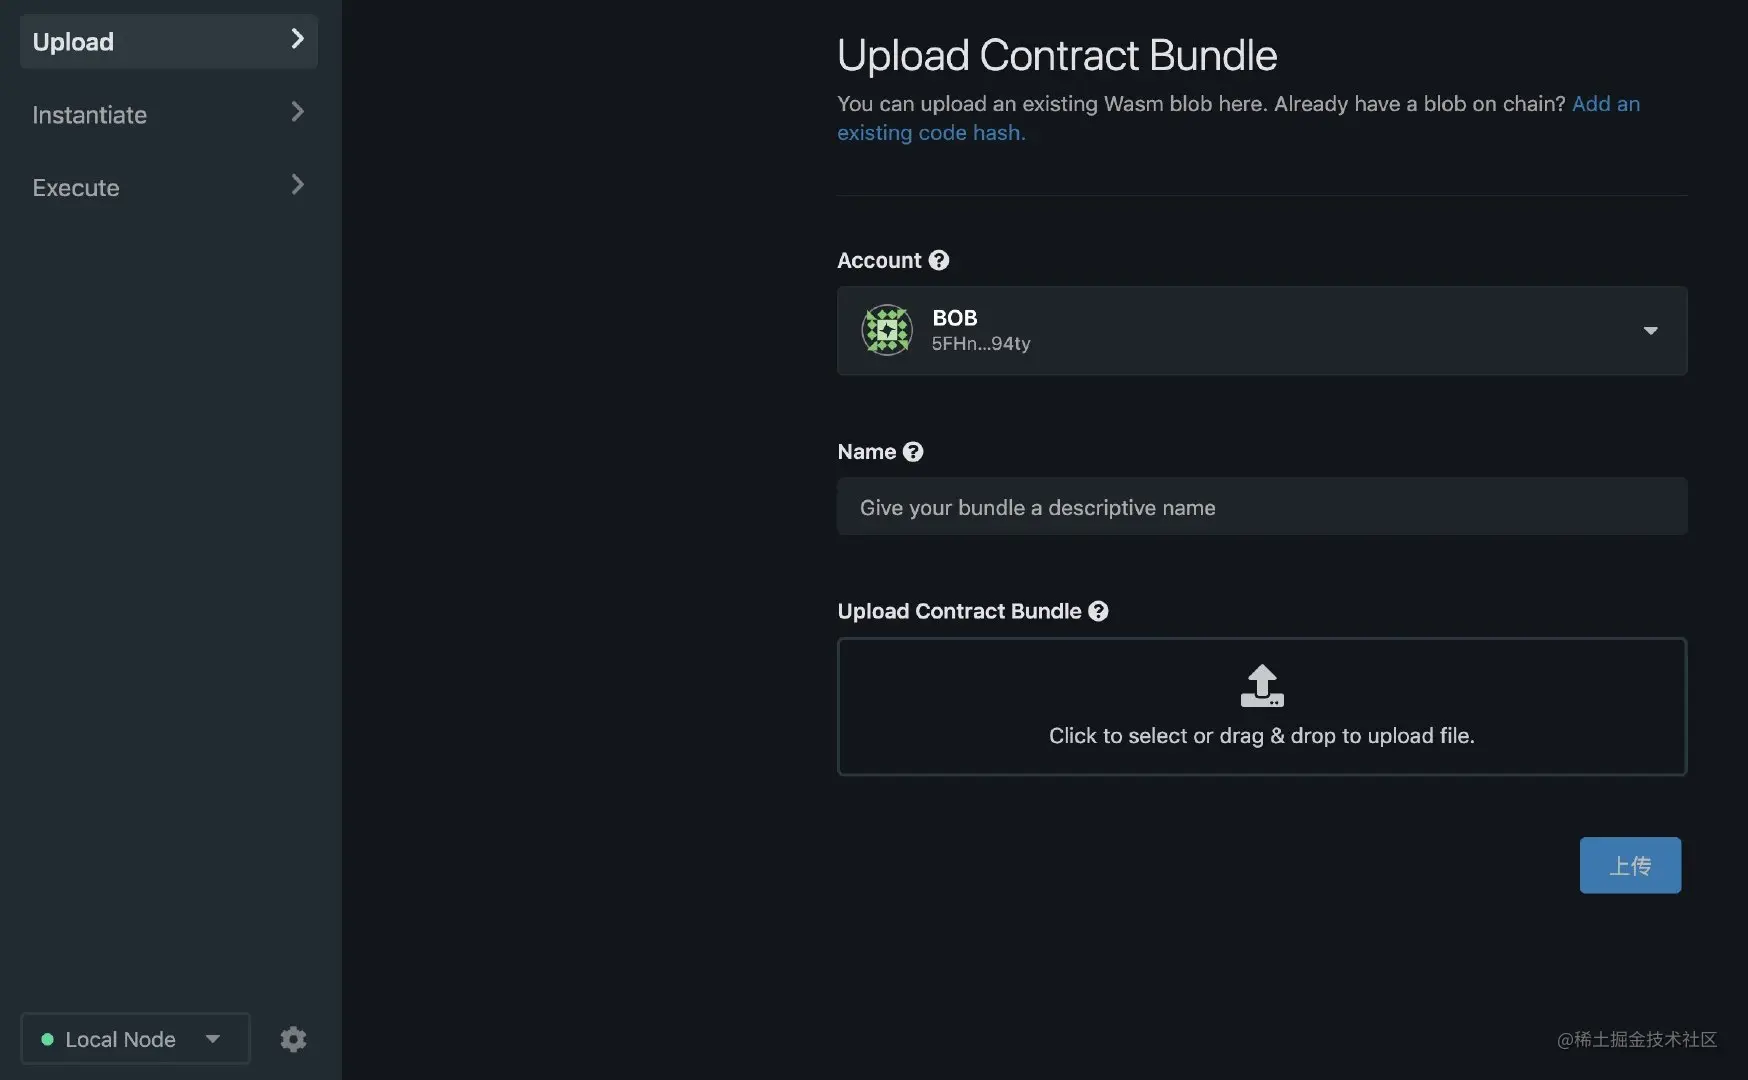Click BOB's account identicon avatar

[x=887, y=330]
